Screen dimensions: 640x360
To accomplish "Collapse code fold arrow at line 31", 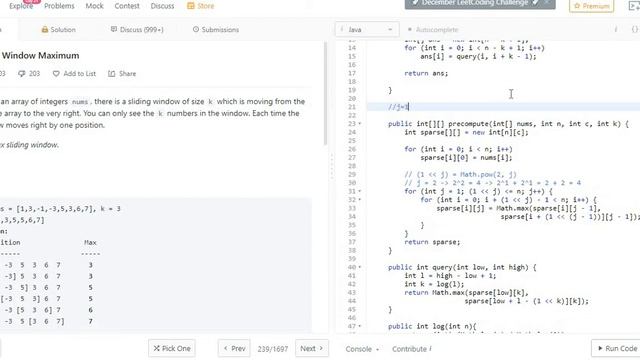I will (360, 191).
